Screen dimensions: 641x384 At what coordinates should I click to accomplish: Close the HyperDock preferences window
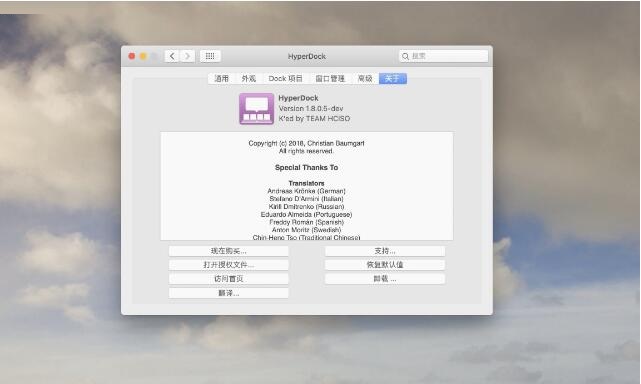pos(132,56)
